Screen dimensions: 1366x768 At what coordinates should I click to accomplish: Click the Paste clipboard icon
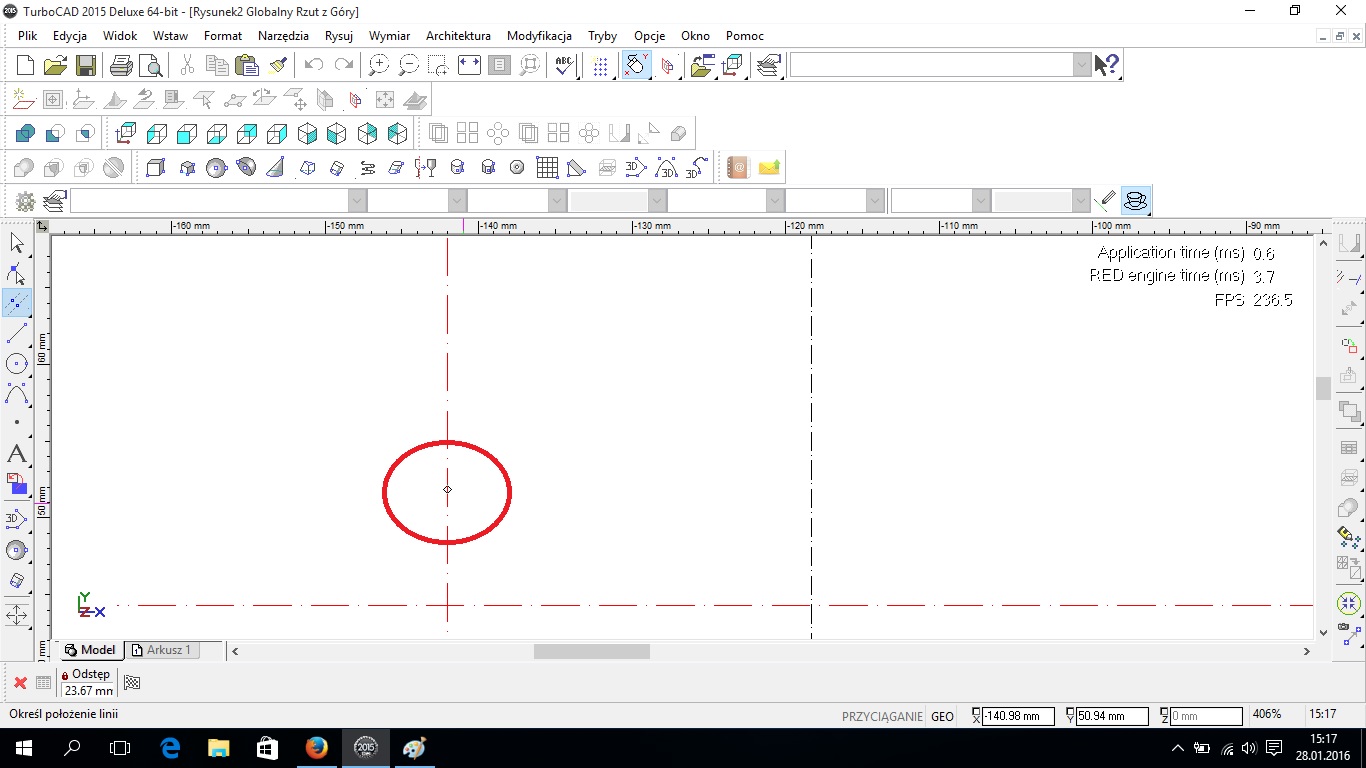[x=247, y=66]
